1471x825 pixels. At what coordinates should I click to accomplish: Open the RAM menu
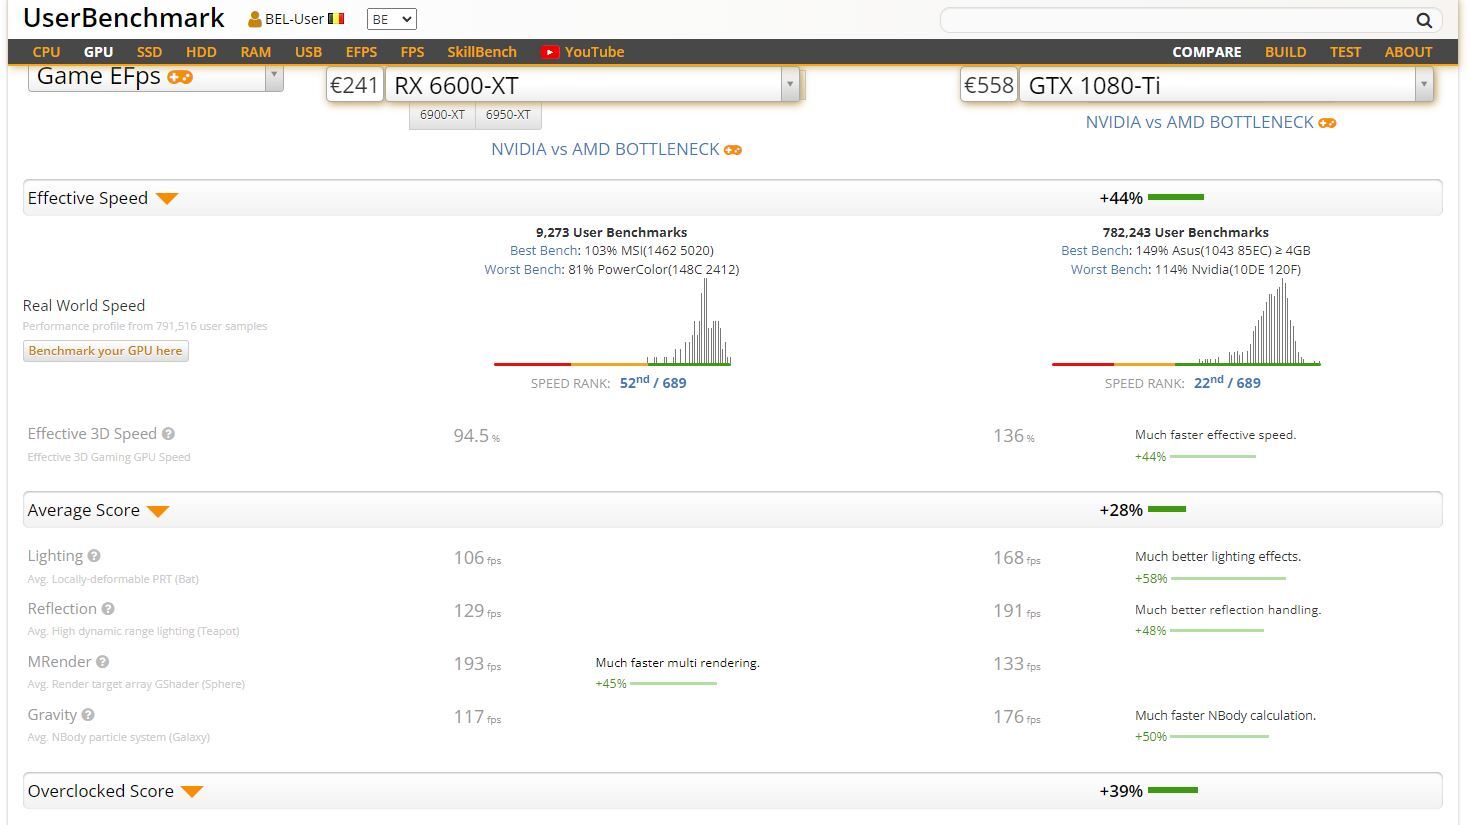pos(255,52)
